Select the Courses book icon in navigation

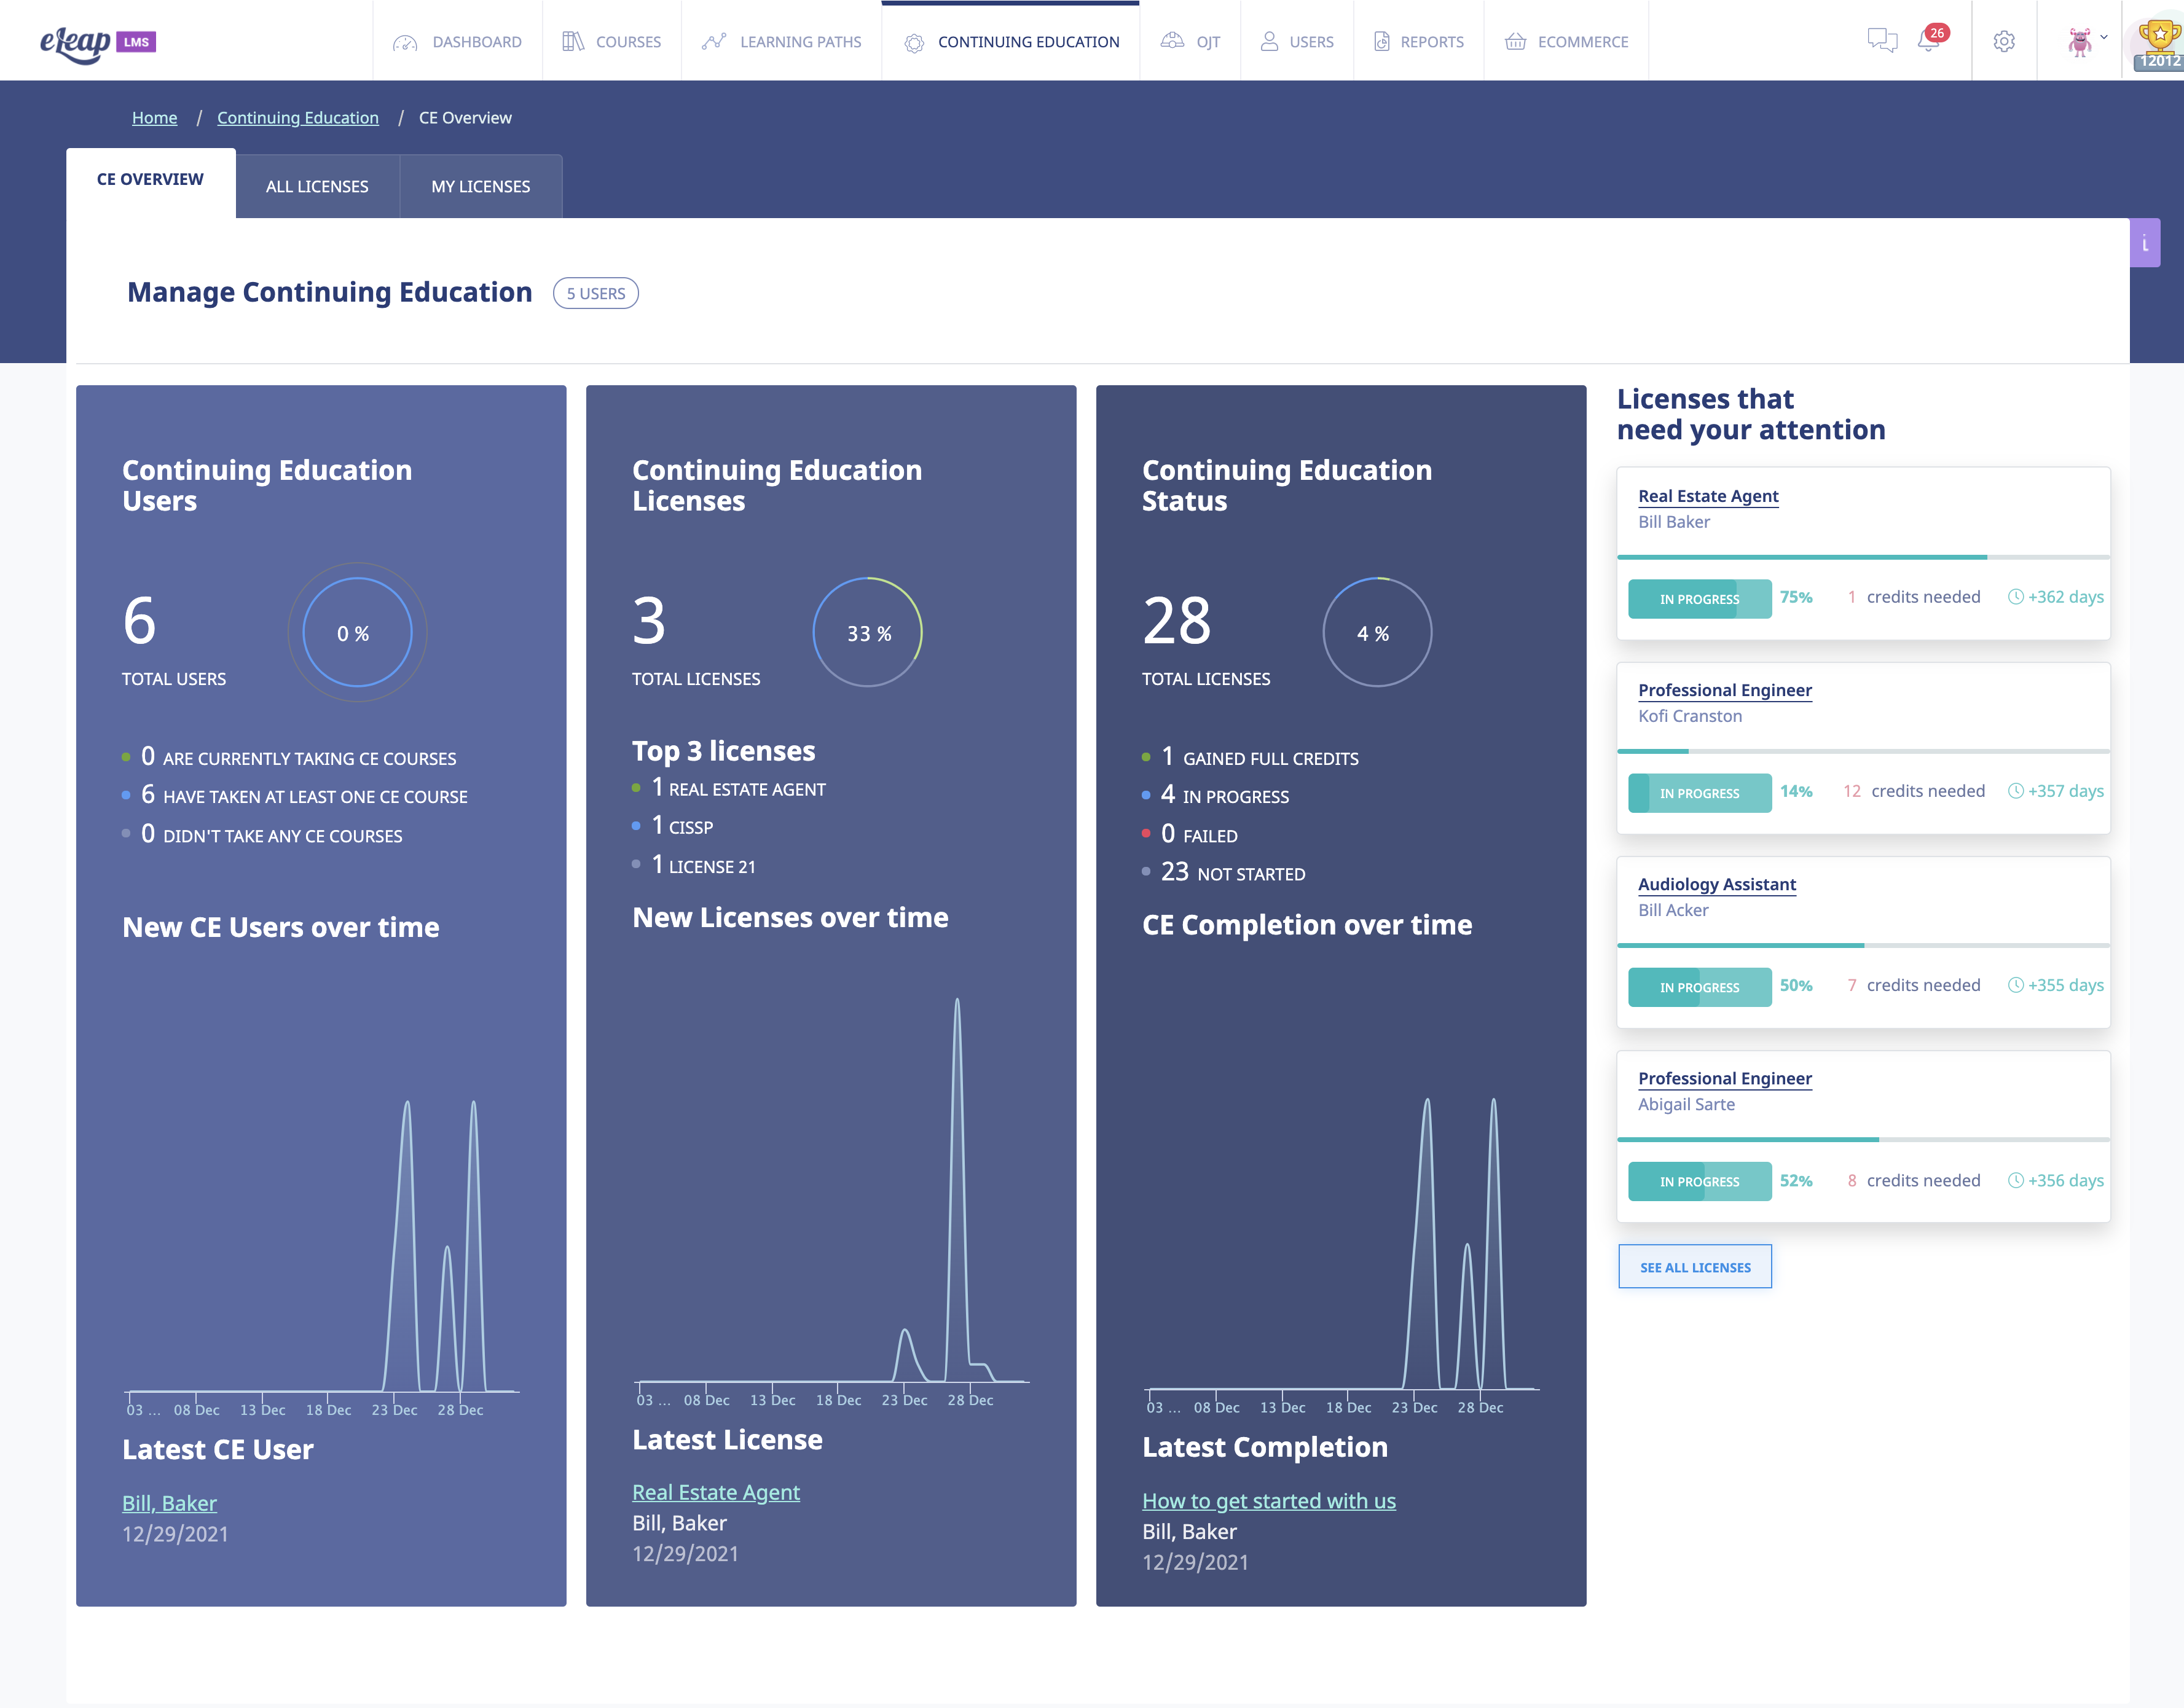point(574,42)
